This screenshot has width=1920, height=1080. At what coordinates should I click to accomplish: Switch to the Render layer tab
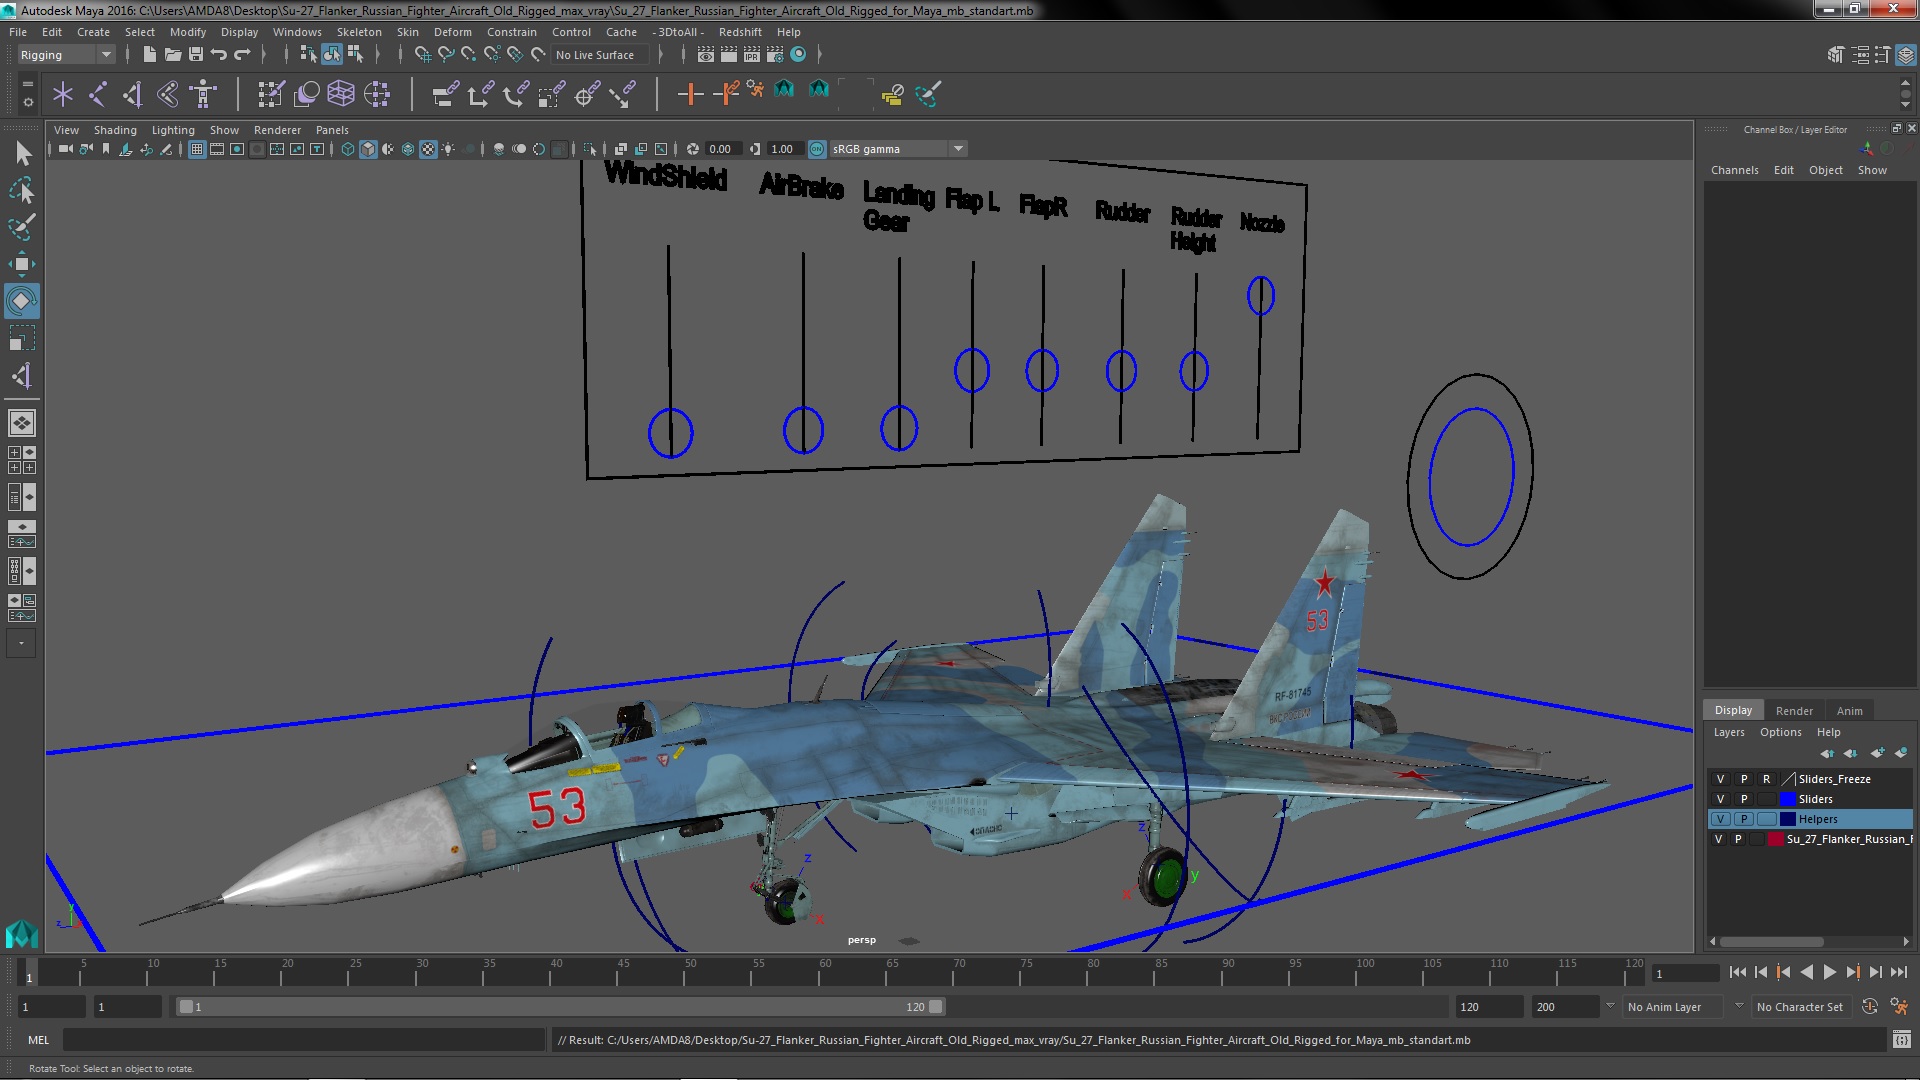click(x=1793, y=711)
